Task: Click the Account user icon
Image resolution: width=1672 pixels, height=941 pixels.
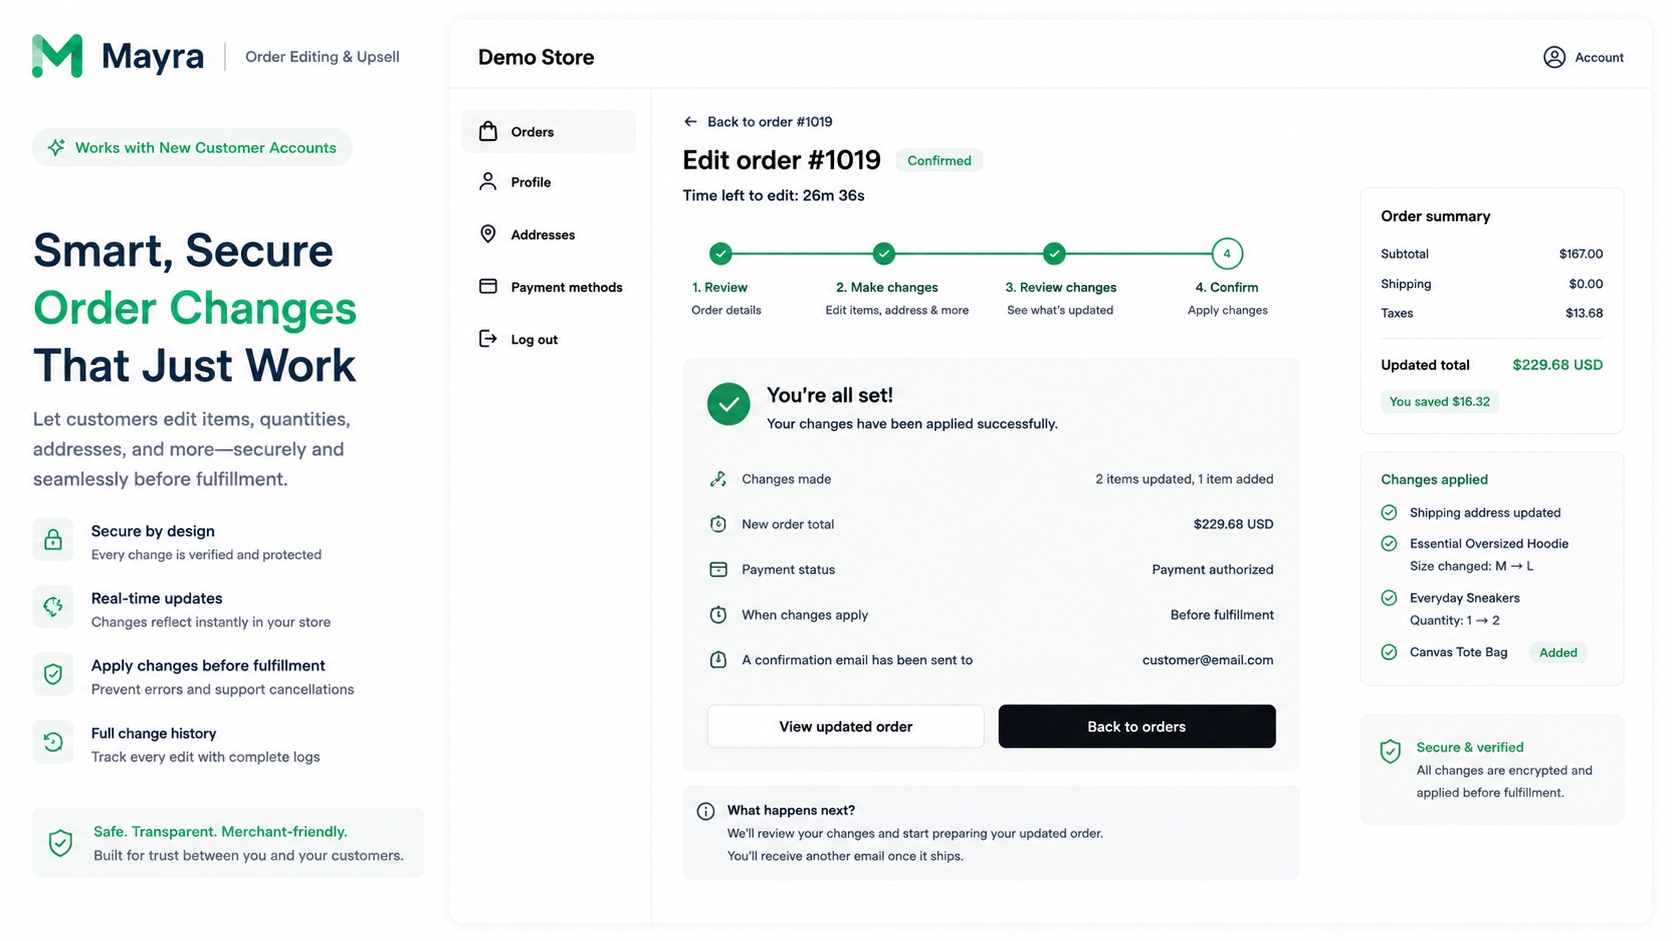Action: click(x=1554, y=57)
